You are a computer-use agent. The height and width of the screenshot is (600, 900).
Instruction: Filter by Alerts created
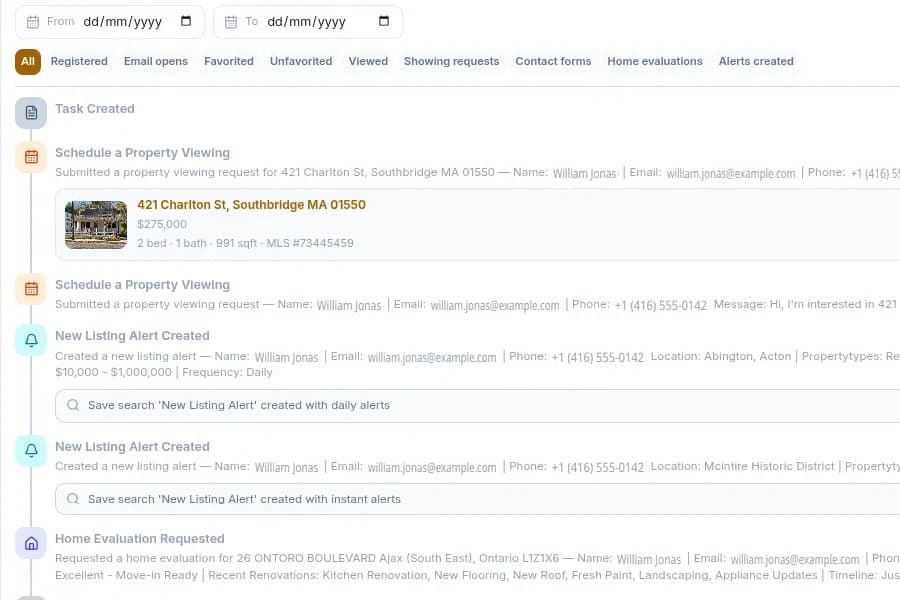click(756, 61)
